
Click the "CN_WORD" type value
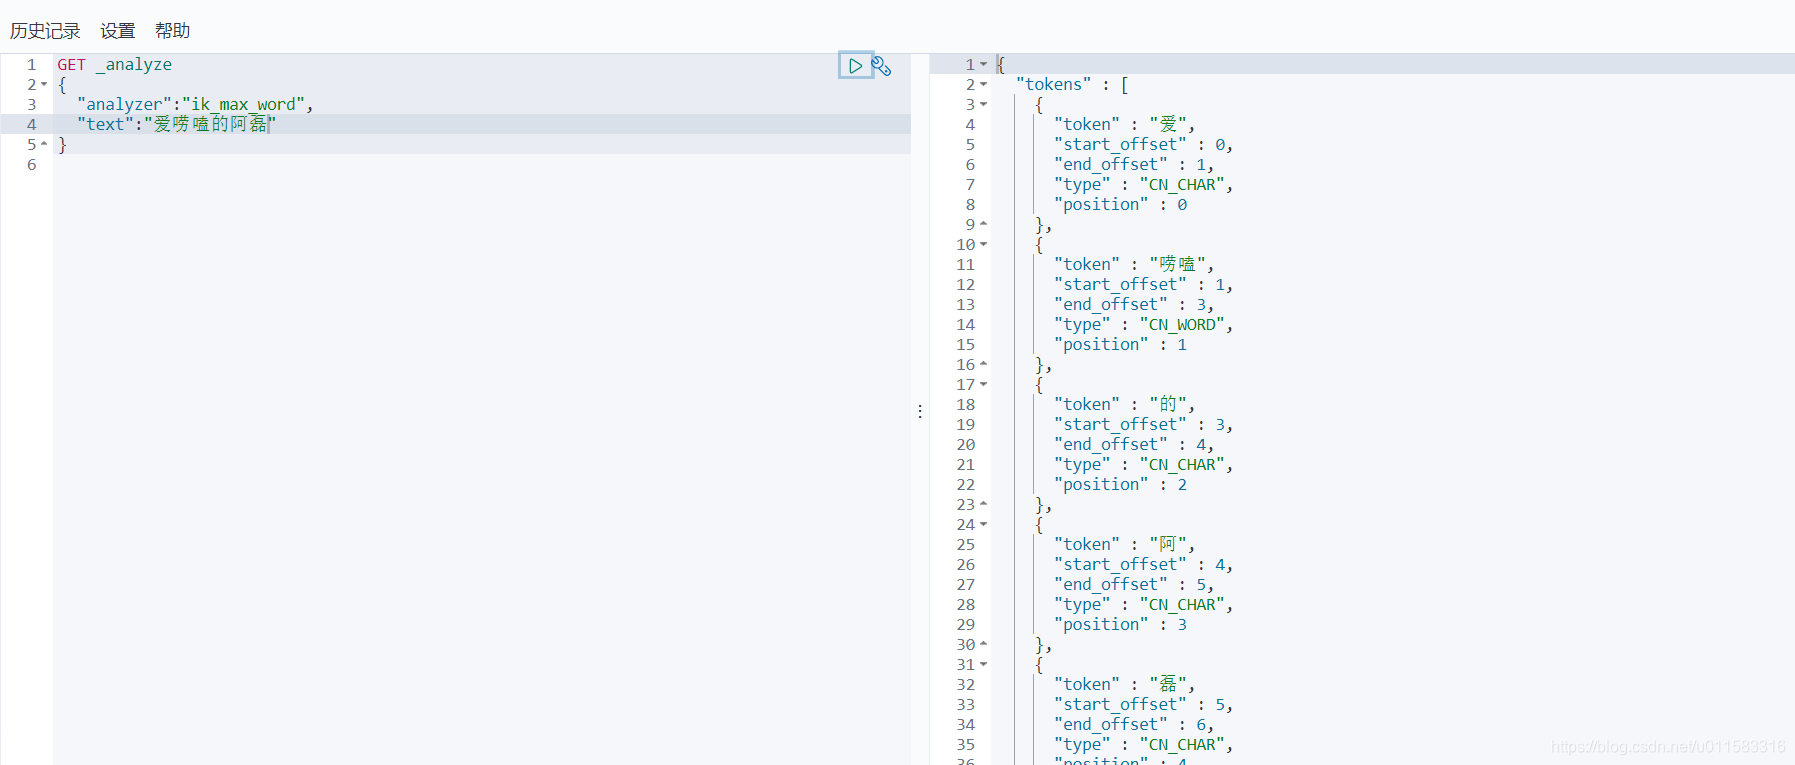1183,324
